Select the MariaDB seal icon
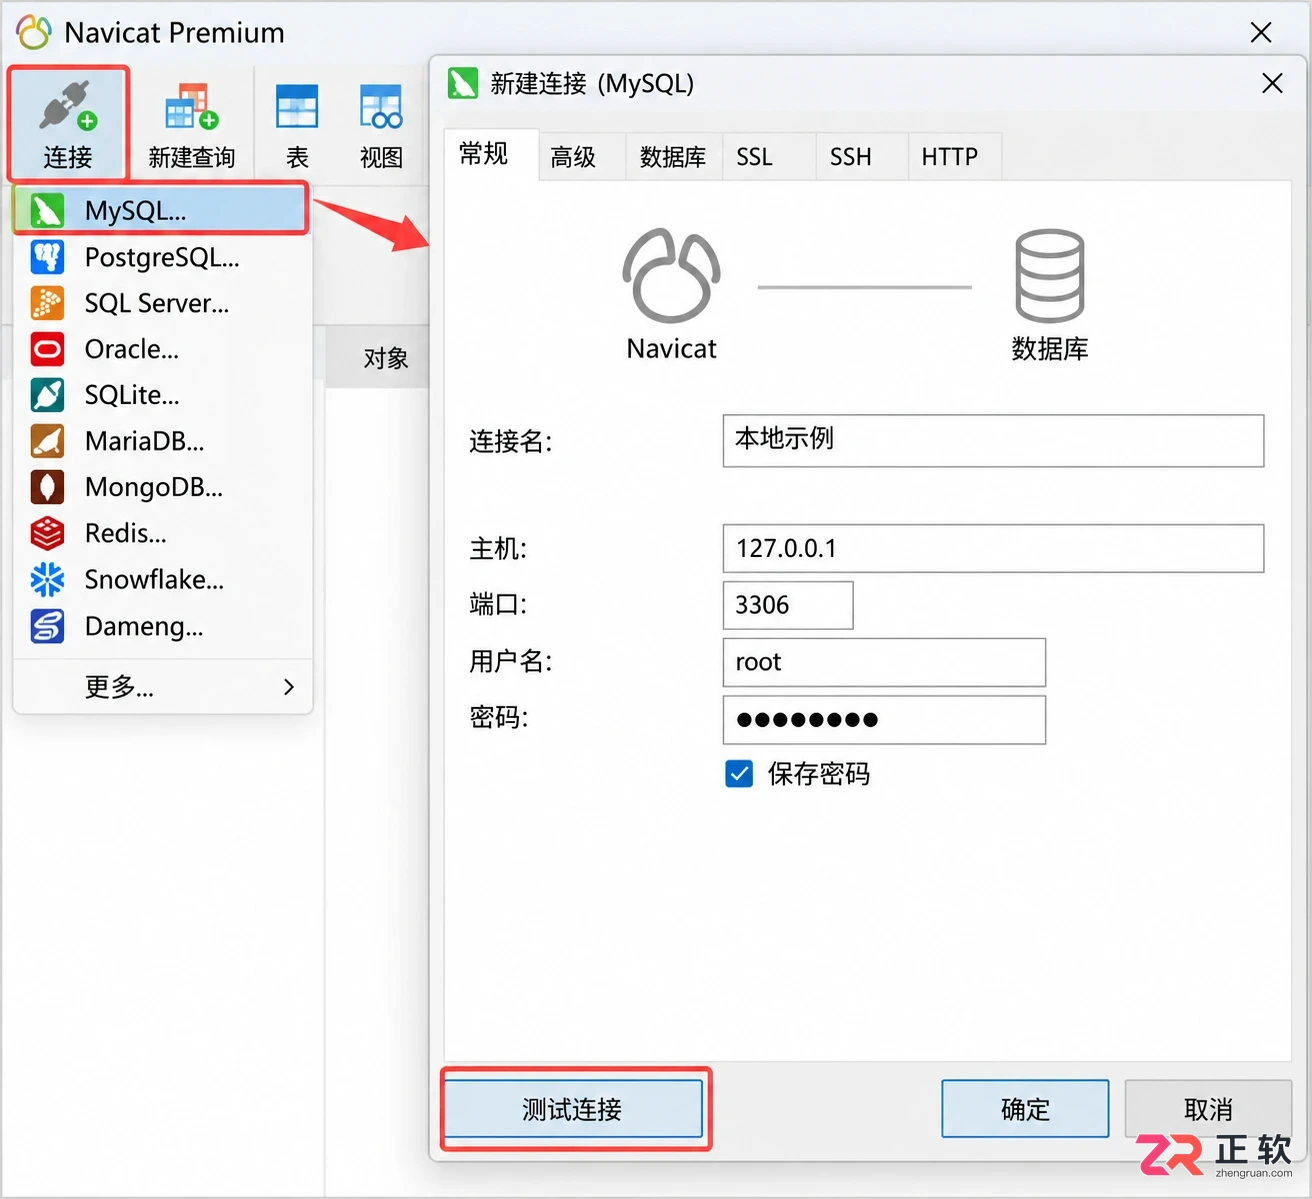Screen dimensions: 1312x1199 pos(47,441)
